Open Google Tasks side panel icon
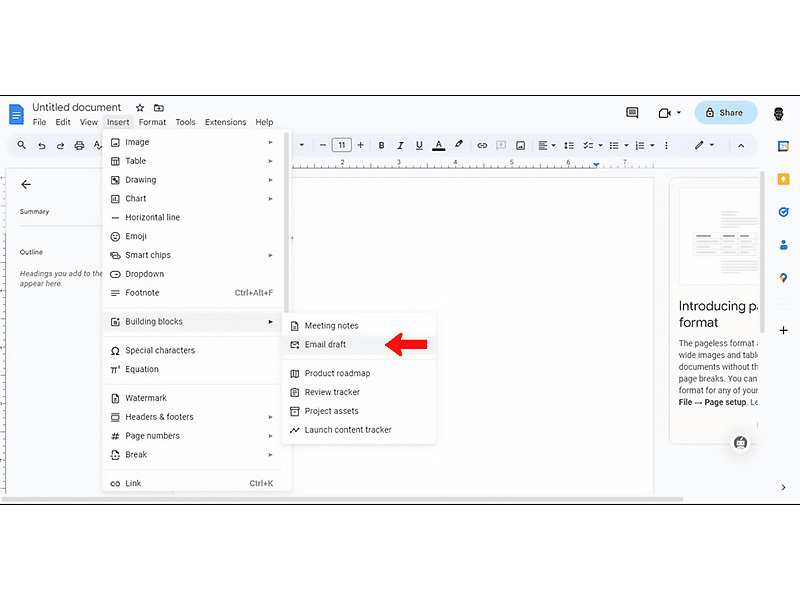Screen dimensions: 800x600 (x=783, y=212)
